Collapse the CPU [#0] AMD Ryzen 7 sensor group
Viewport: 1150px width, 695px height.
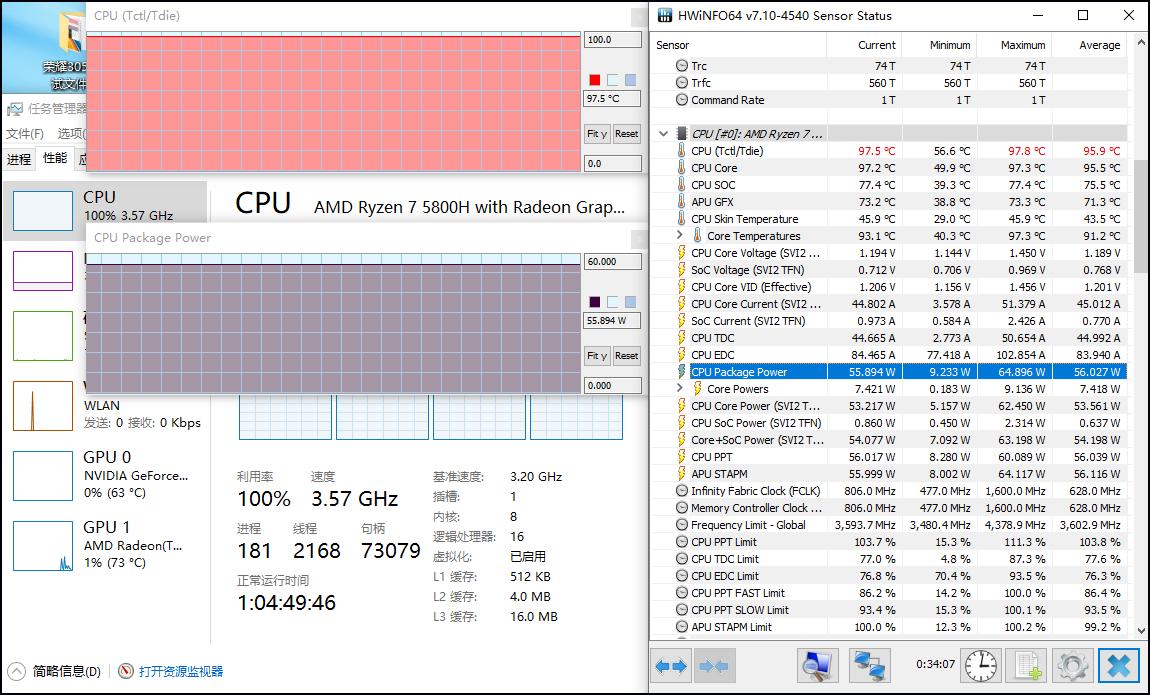(663, 133)
